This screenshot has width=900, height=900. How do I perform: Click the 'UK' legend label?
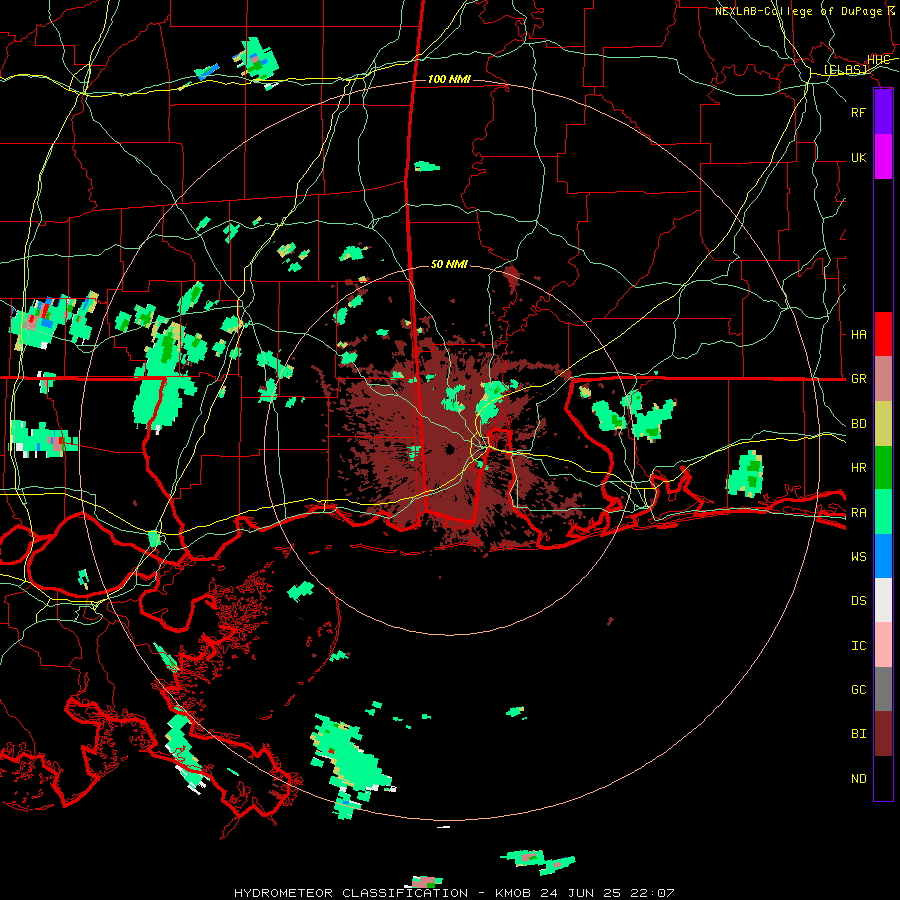pos(858,157)
